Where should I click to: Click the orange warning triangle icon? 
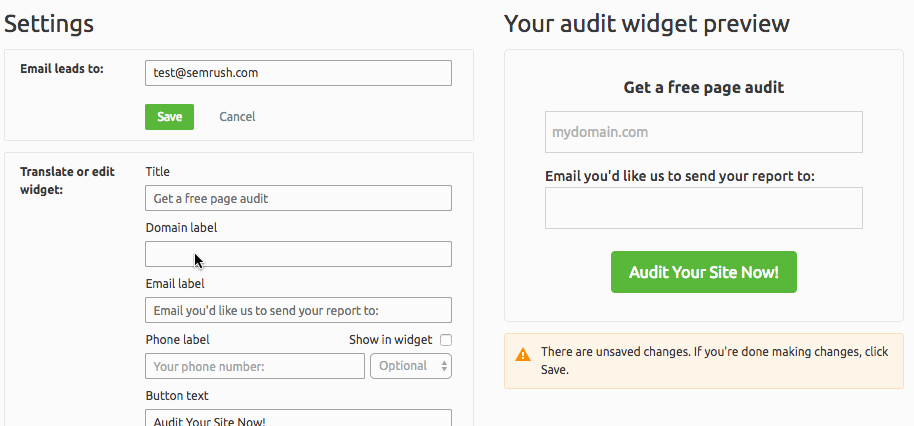pos(523,354)
